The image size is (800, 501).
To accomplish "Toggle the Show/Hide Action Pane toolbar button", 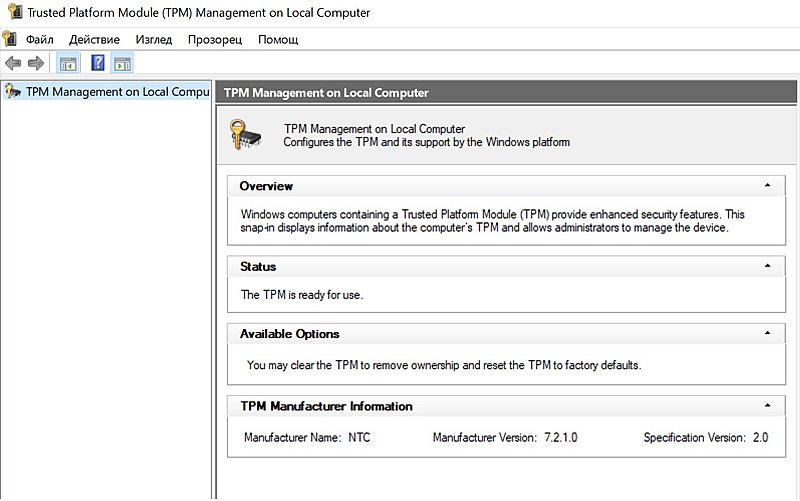I will (x=122, y=64).
